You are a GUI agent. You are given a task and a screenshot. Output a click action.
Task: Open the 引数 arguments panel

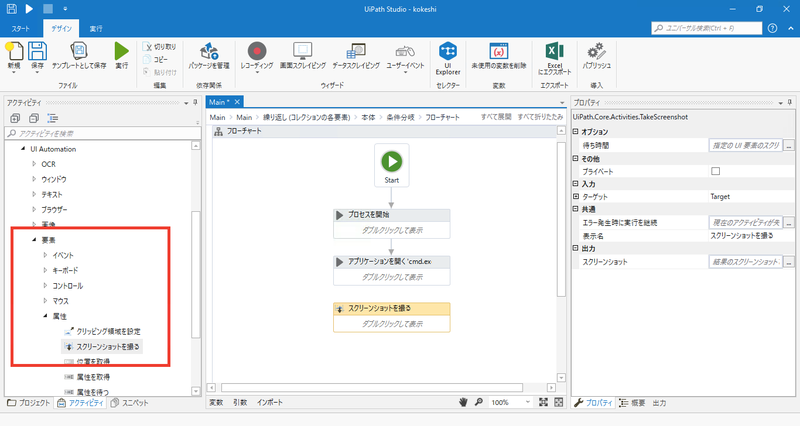(x=240, y=402)
